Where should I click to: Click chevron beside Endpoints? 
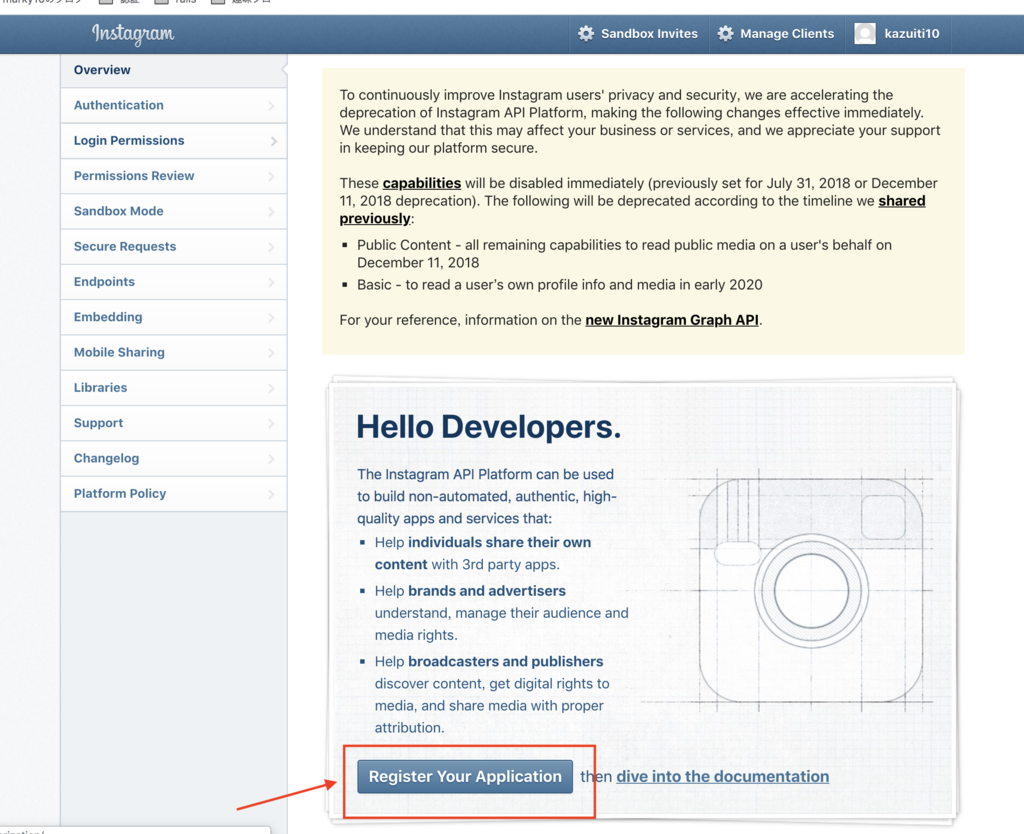pos(272,282)
